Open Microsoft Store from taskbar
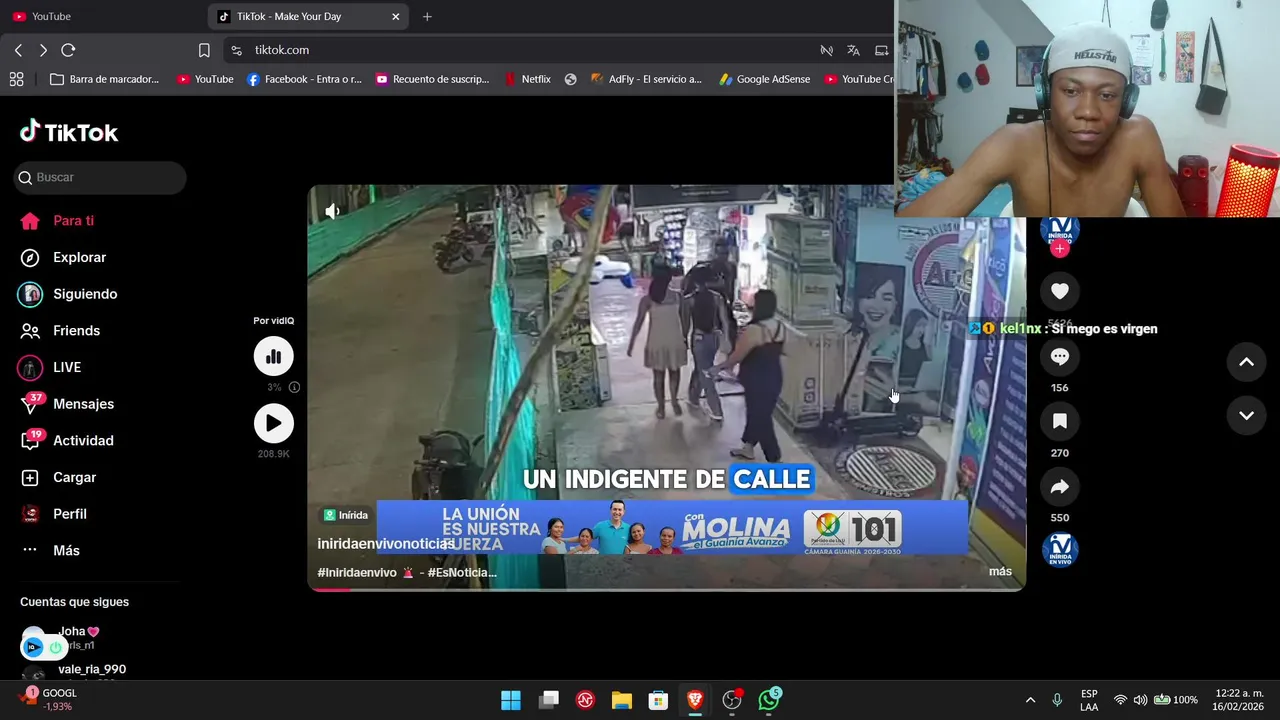Screen dimensions: 1280x720 [x=658, y=700]
